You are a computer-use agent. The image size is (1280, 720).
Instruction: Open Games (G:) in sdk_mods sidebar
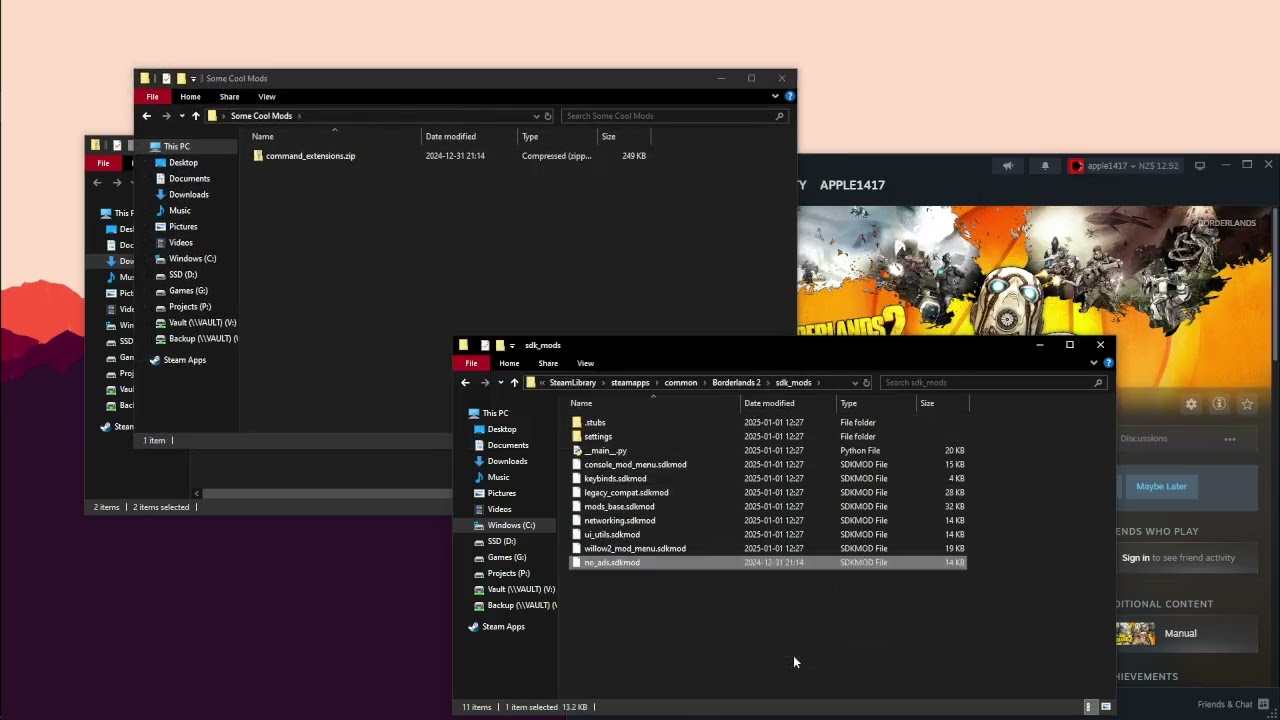pos(507,557)
